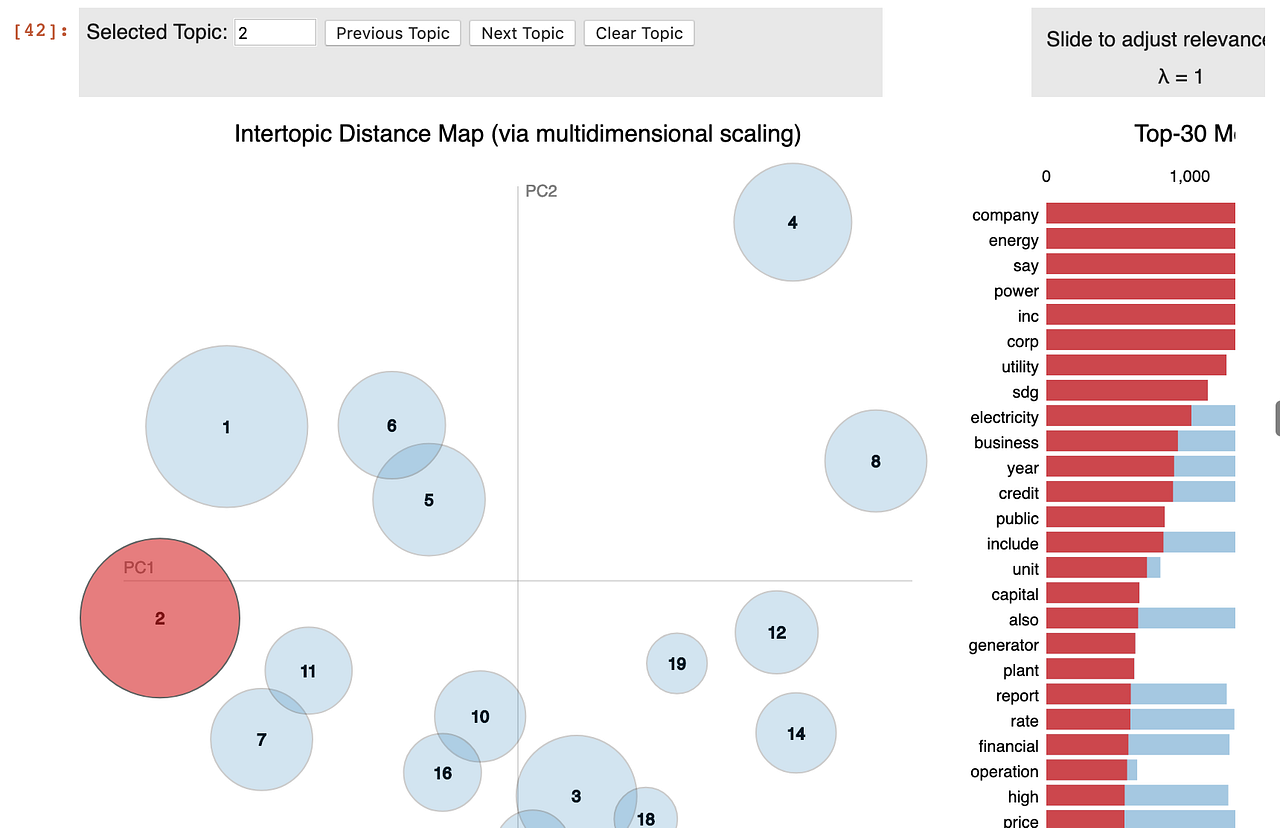Select topic bubble 19 on the distance map

click(x=677, y=662)
